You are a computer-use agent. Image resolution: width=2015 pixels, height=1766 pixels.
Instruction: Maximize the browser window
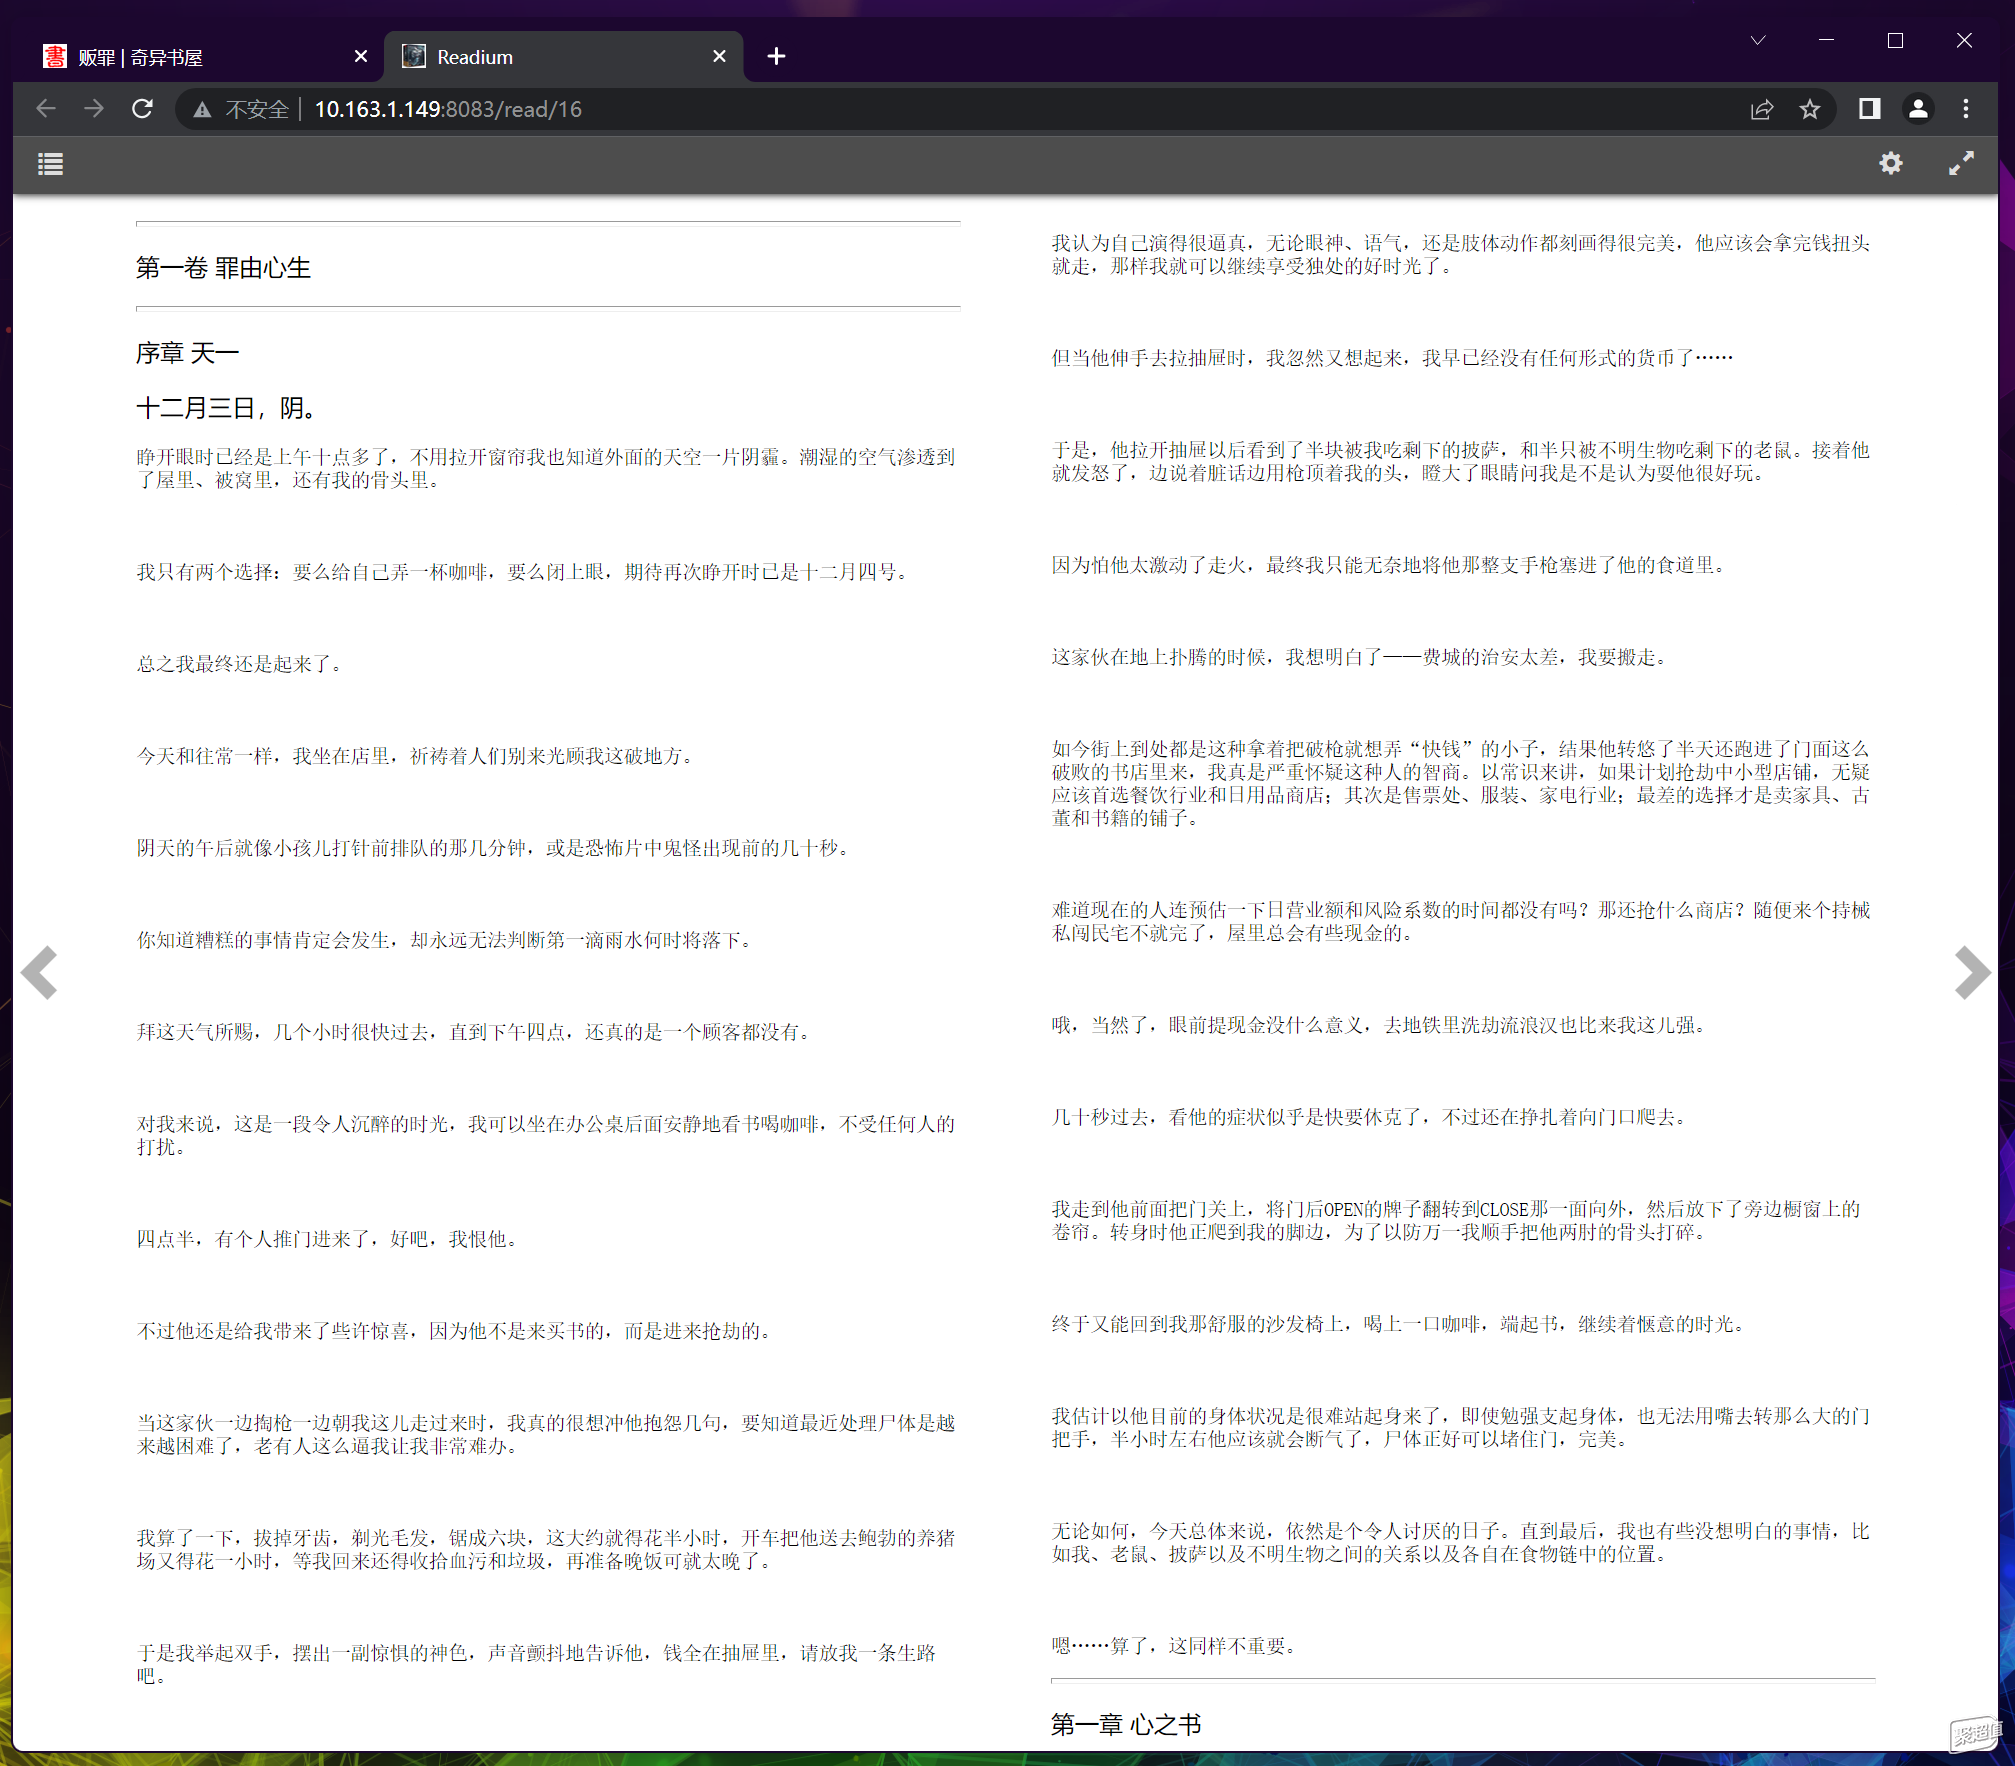click(x=1895, y=40)
